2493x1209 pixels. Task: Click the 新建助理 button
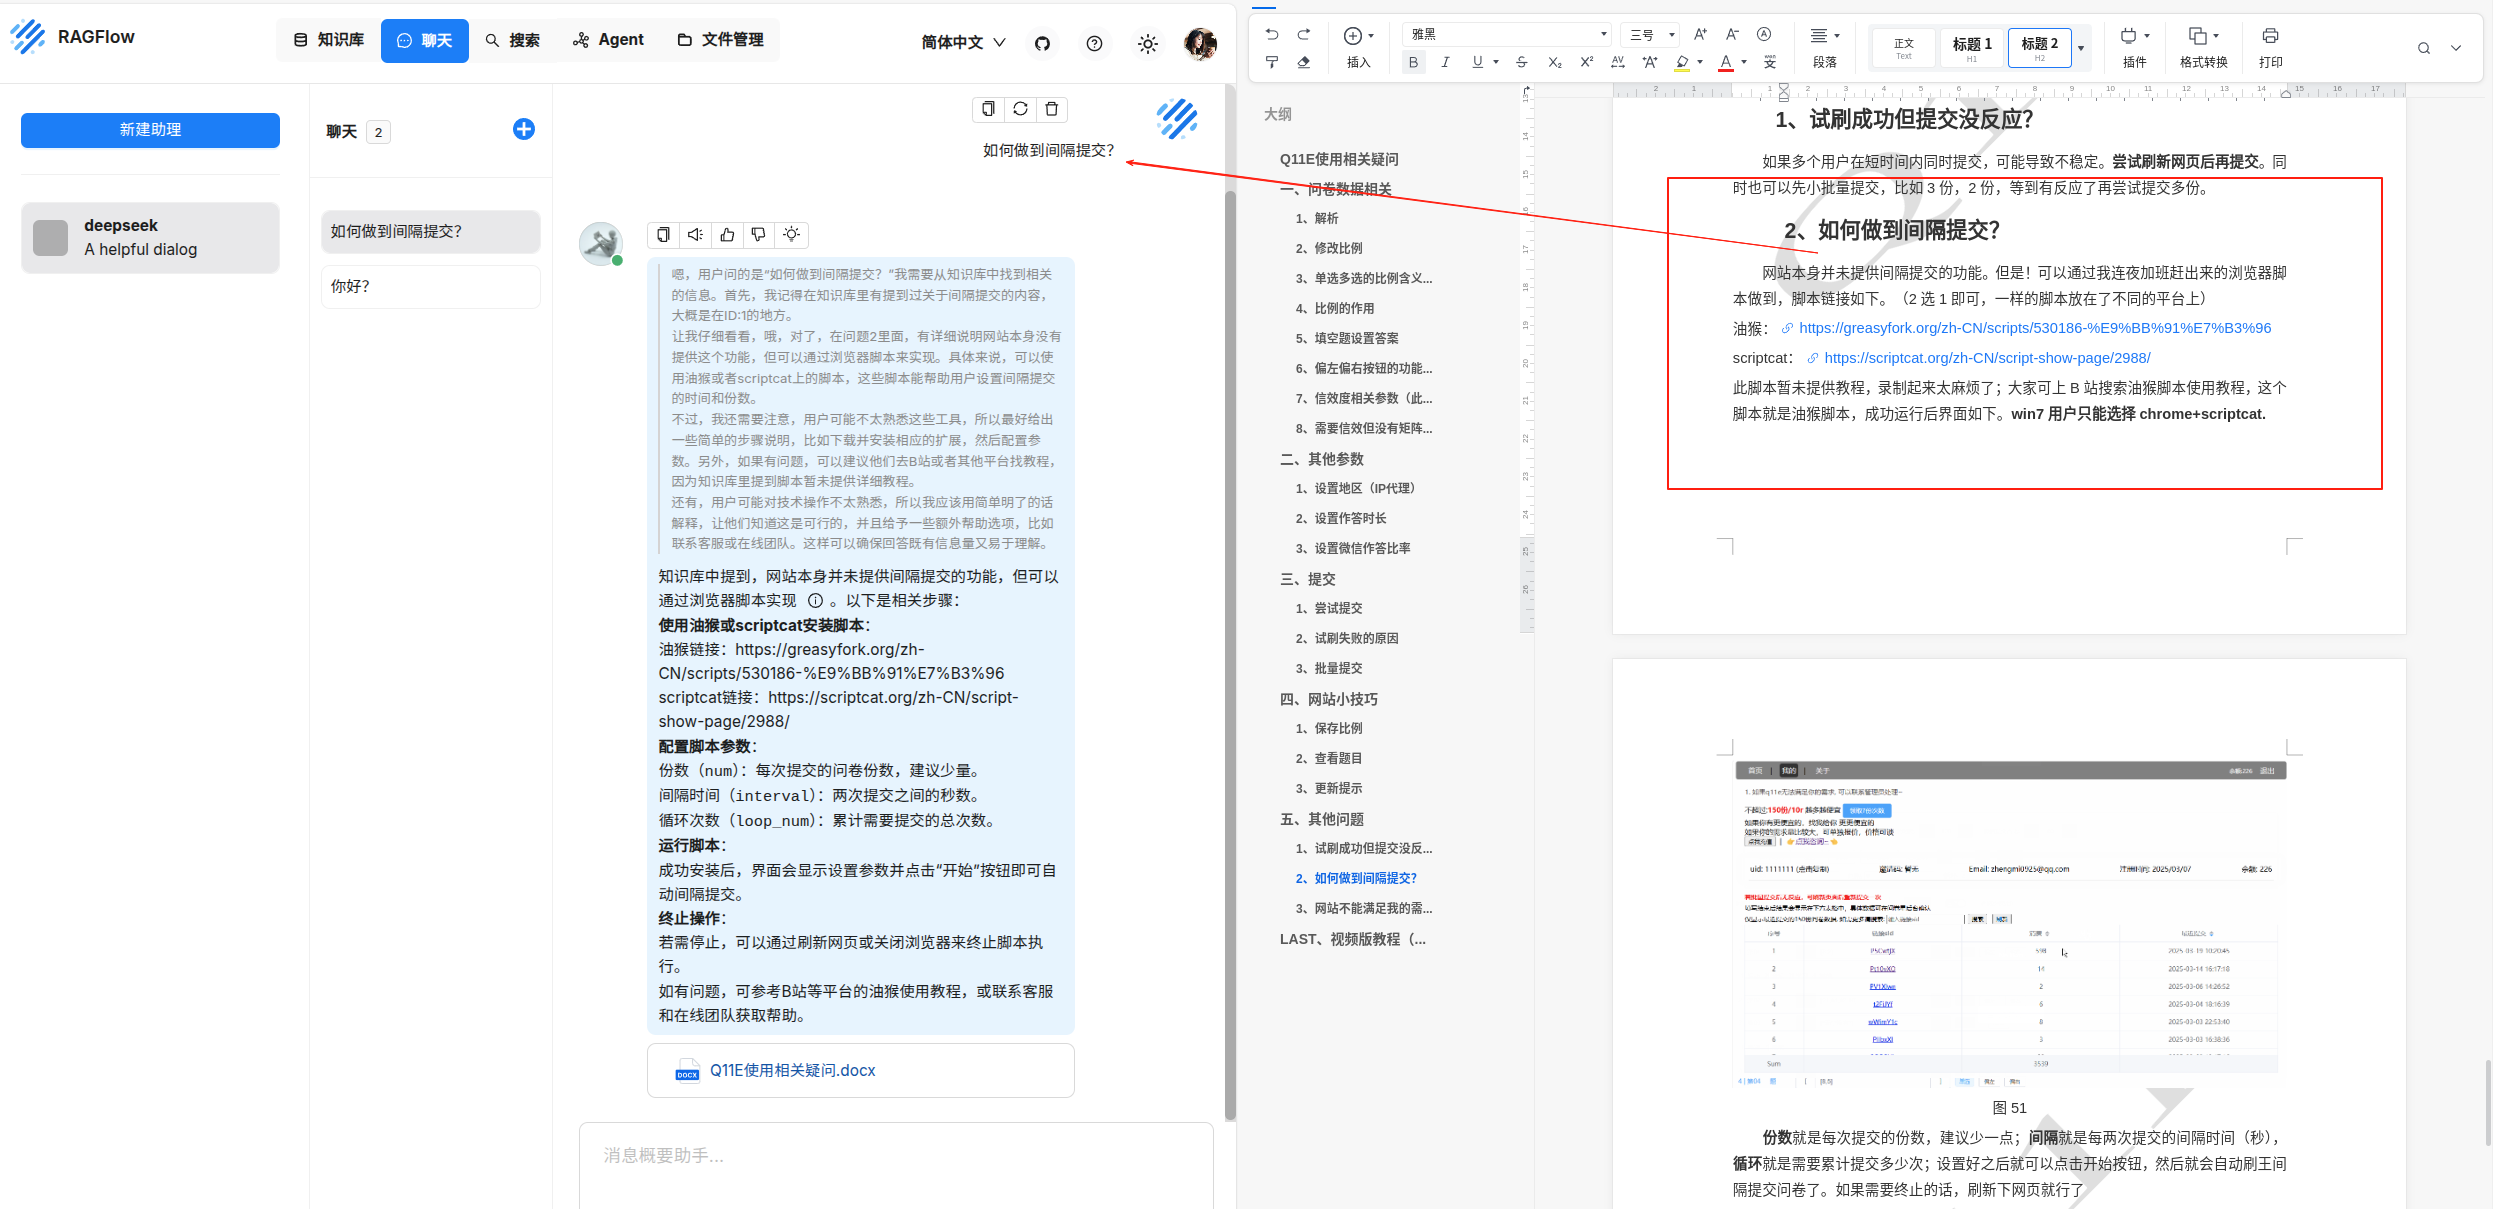tap(150, 130)
